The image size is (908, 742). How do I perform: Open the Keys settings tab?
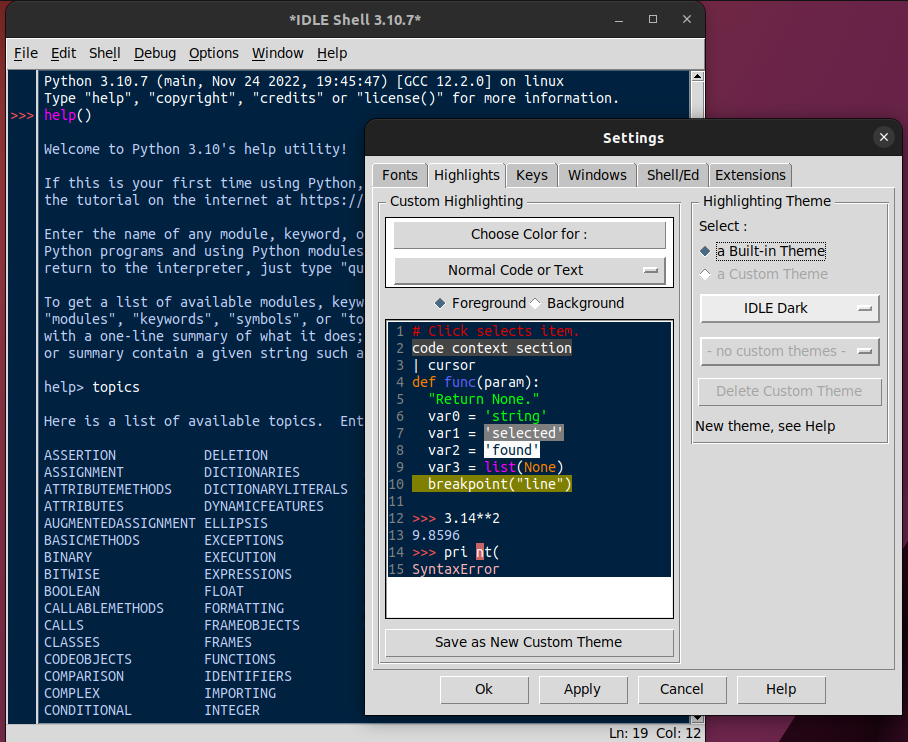point(531,174)
